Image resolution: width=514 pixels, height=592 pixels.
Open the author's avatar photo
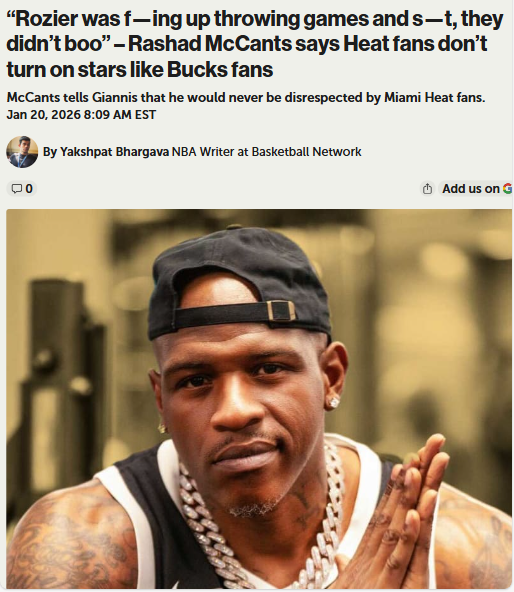[22, 152]
